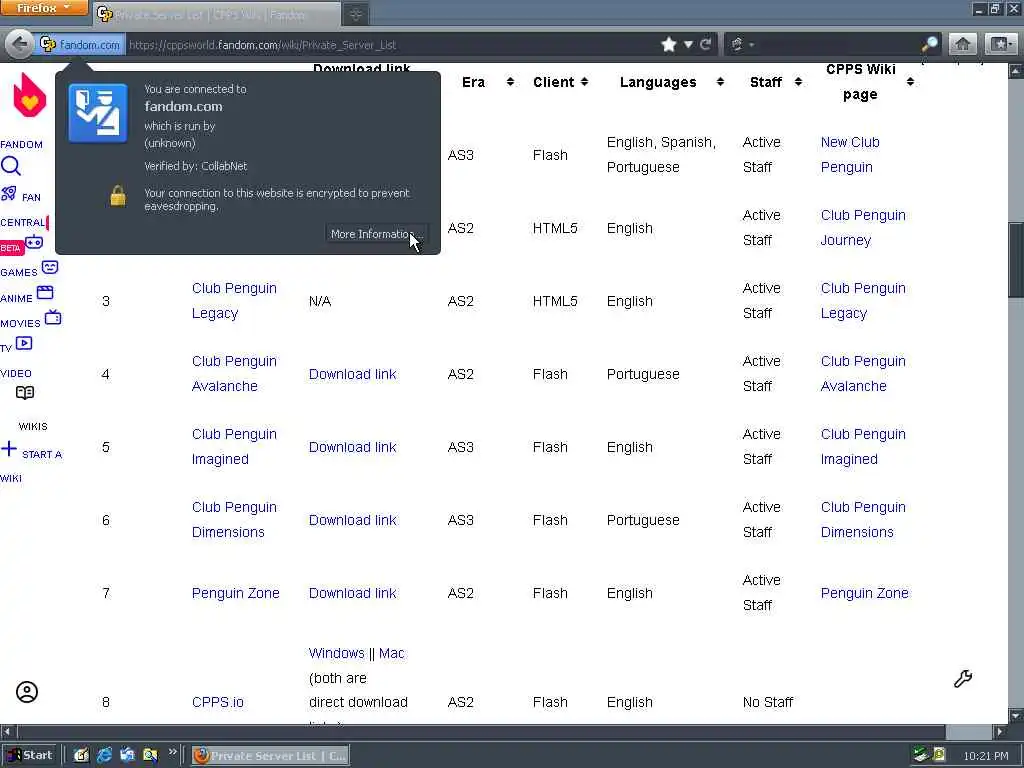Open the Club Penguin Legacy server name link
This screenshot has height=768, width=1024.
click(234, 301)
